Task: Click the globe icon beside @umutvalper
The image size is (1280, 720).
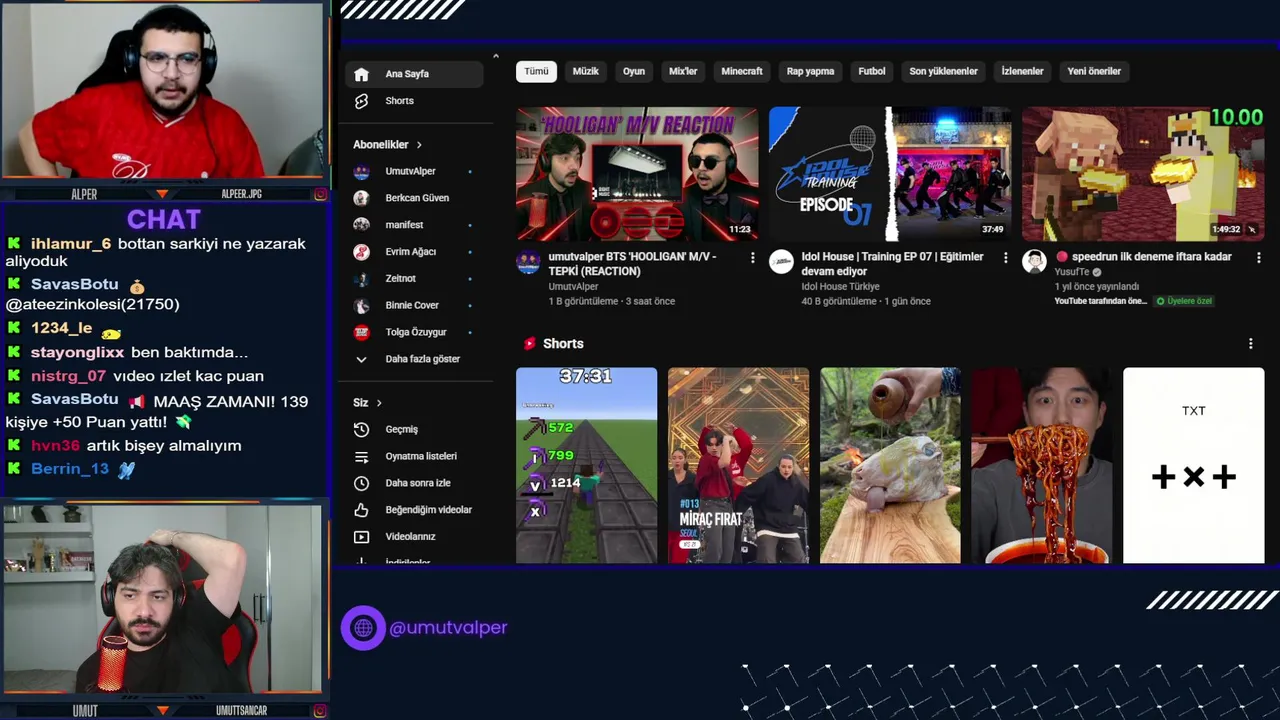Action: (363, 628)
